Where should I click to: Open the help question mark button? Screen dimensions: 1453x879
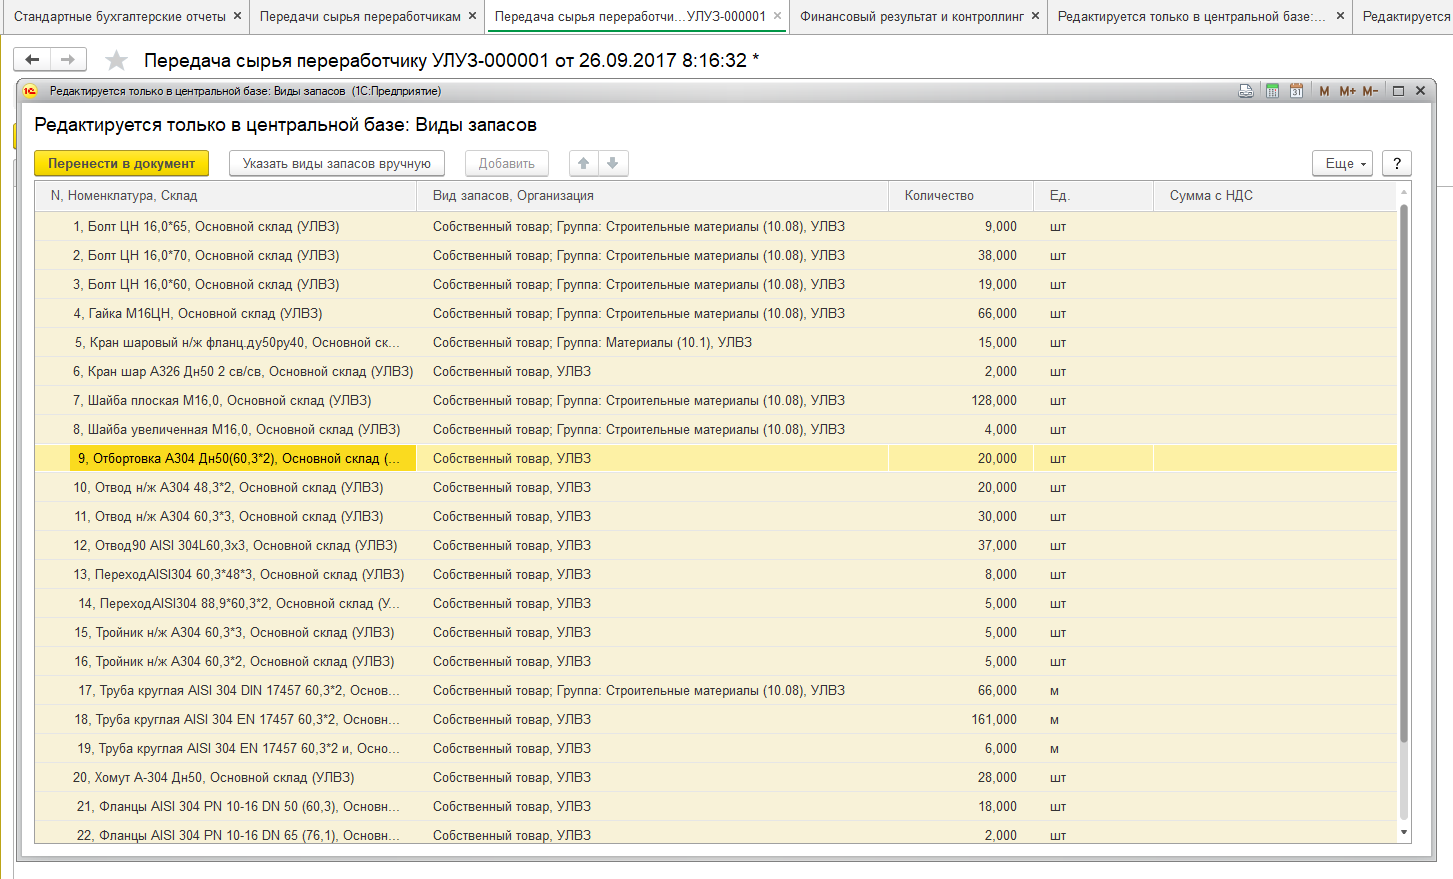point(1397,163)
